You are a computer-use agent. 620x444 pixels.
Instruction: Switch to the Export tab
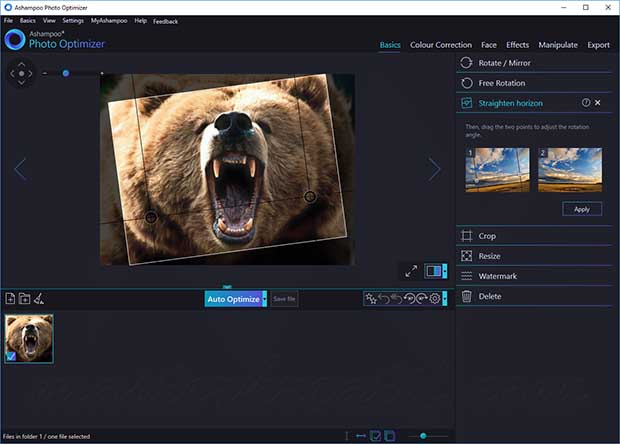[598, 45]
